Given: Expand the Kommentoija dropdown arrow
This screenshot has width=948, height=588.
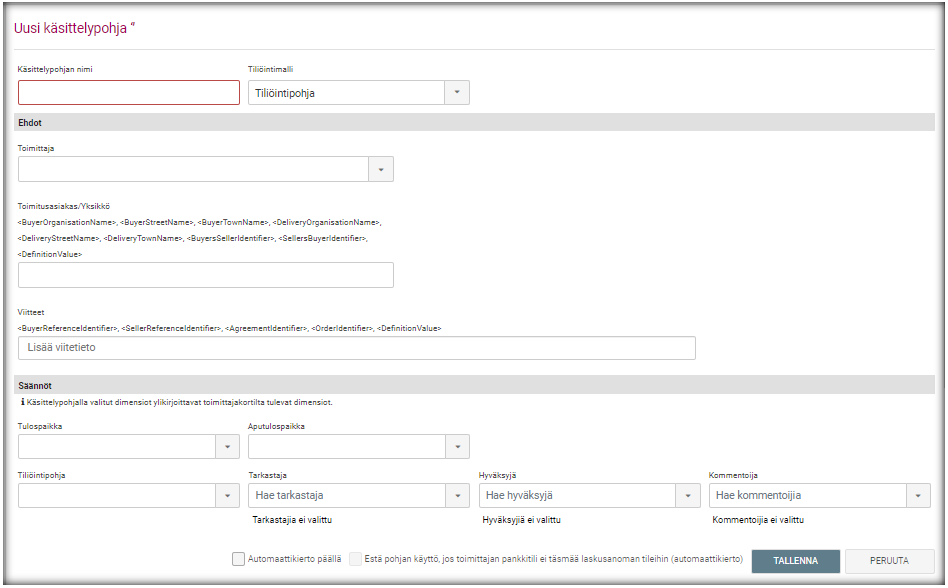Looking at the screenshot, I should tap(918, 496).
